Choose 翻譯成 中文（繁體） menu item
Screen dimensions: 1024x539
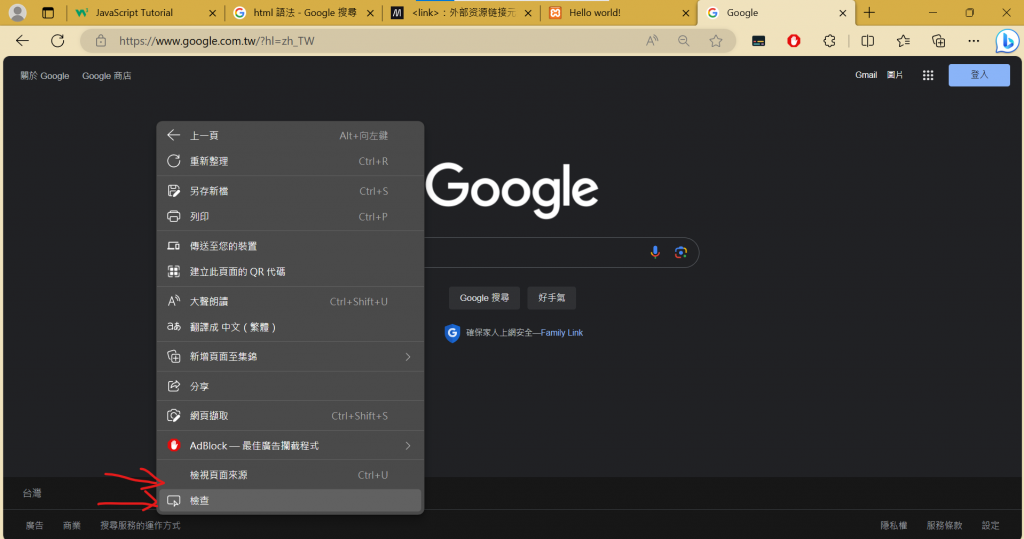click(290, 327)
